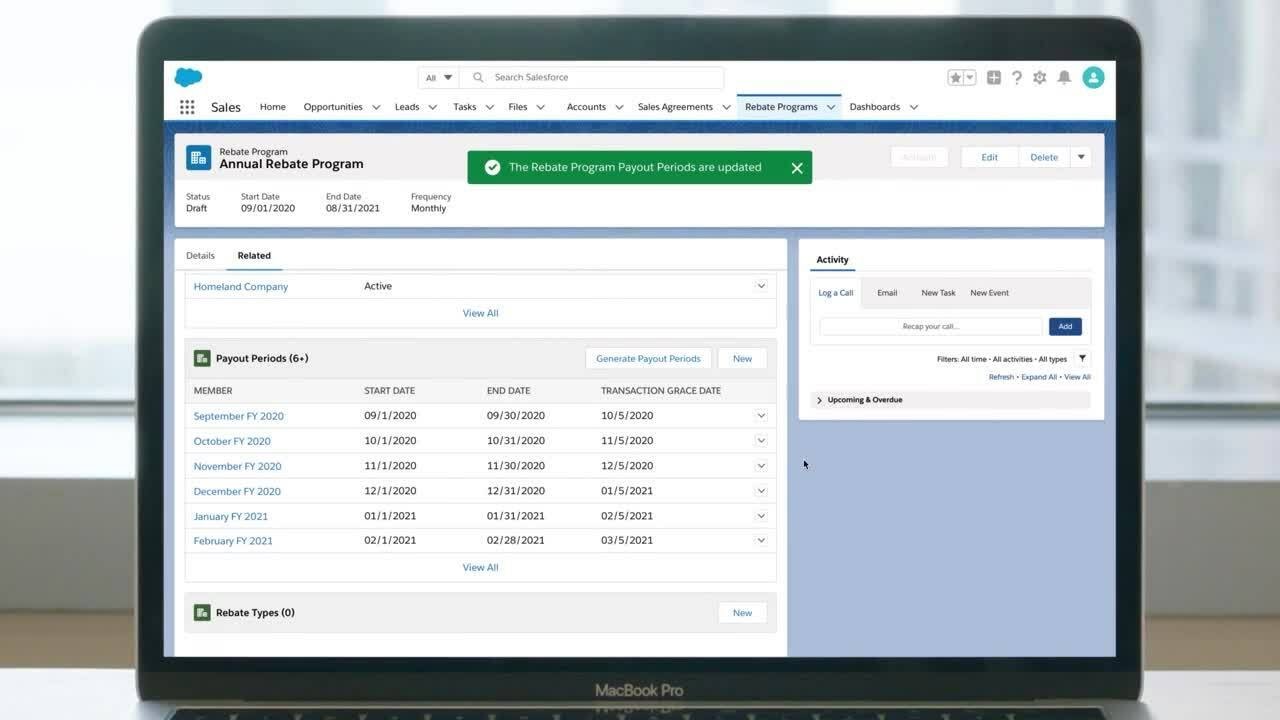The height and width of the screenshot is (720, 1280).
Task: Open the Help question mark icon
Action: click(1017, 77)
